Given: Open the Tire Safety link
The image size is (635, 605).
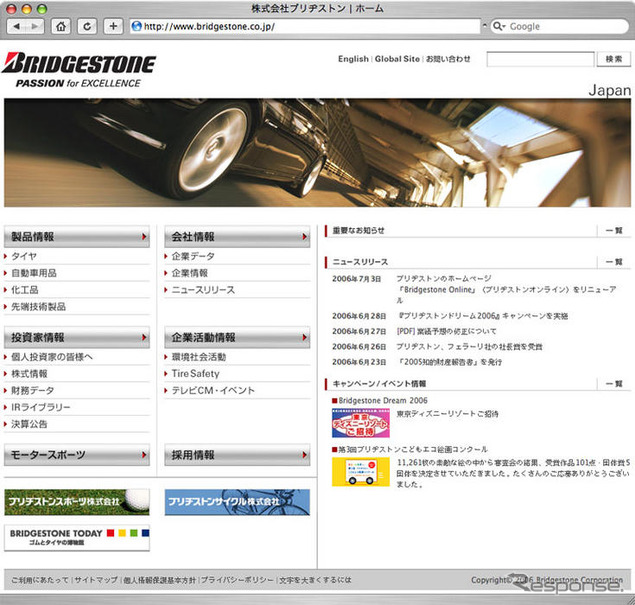Looking at the screenshot, I should (x=196, y=374).
